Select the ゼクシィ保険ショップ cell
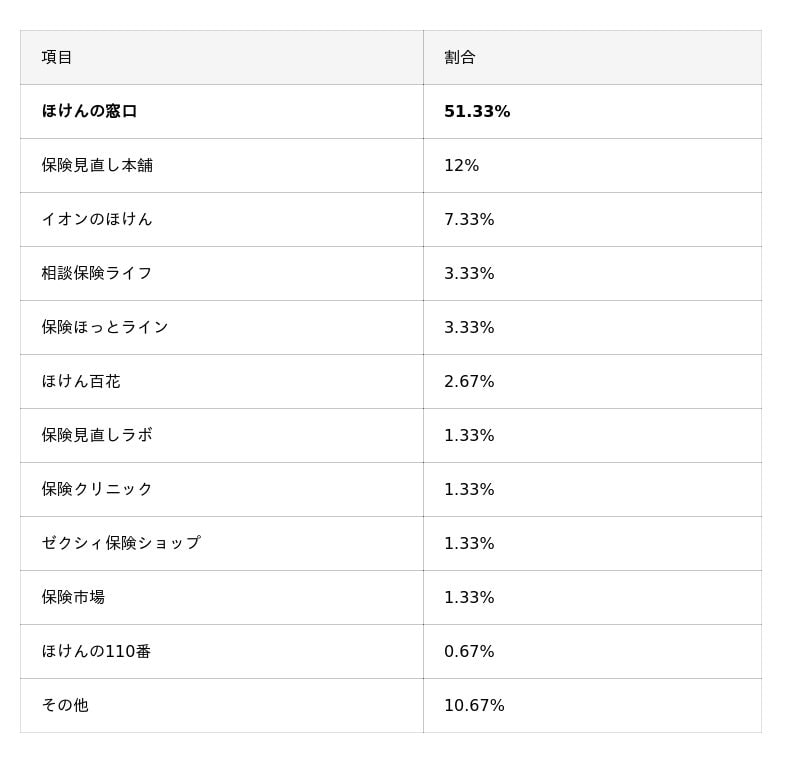The image size is (800, 763). pos(121,543)
